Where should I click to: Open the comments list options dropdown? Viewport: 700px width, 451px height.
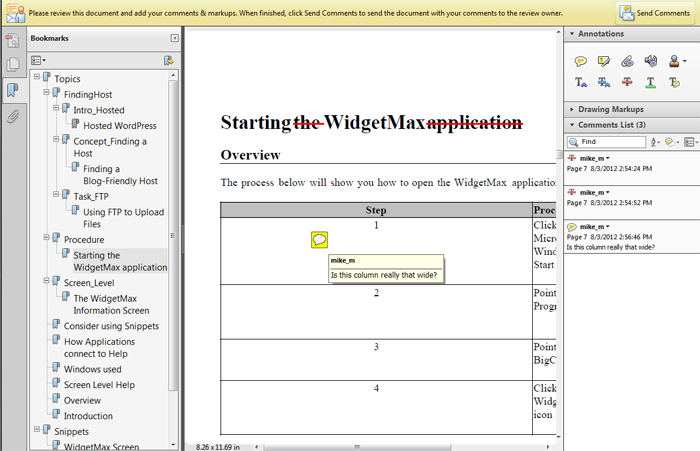point(691,142)
